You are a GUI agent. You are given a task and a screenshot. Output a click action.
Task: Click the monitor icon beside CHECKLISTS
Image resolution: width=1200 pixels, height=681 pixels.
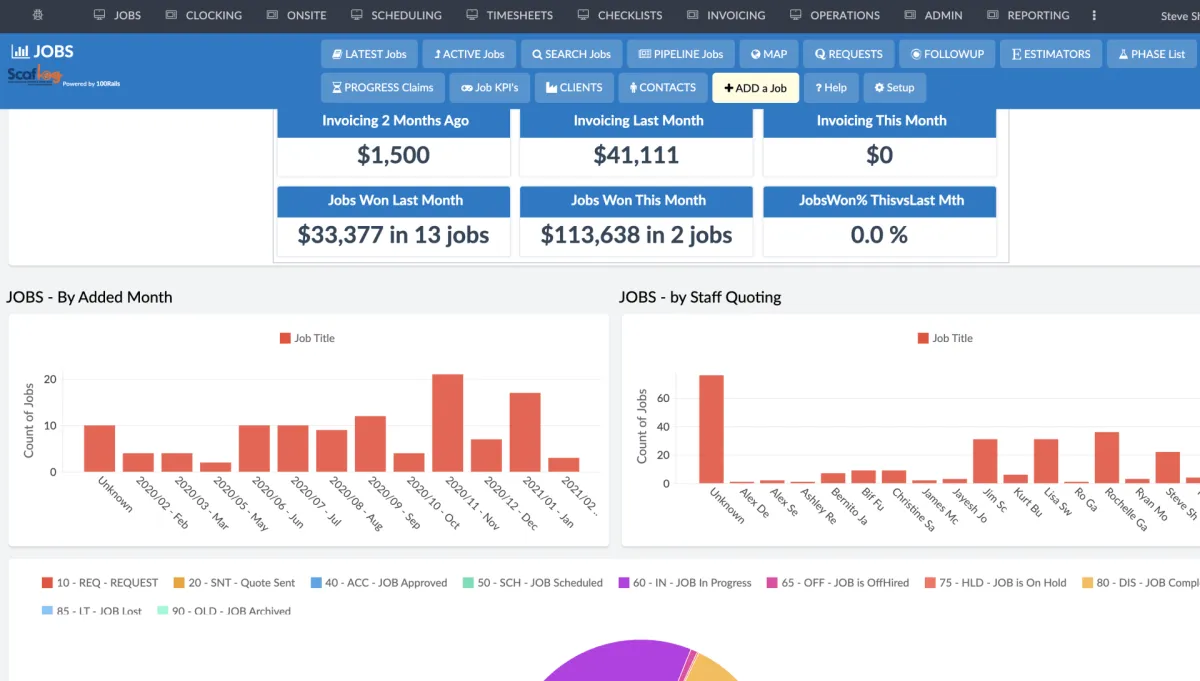583,16
